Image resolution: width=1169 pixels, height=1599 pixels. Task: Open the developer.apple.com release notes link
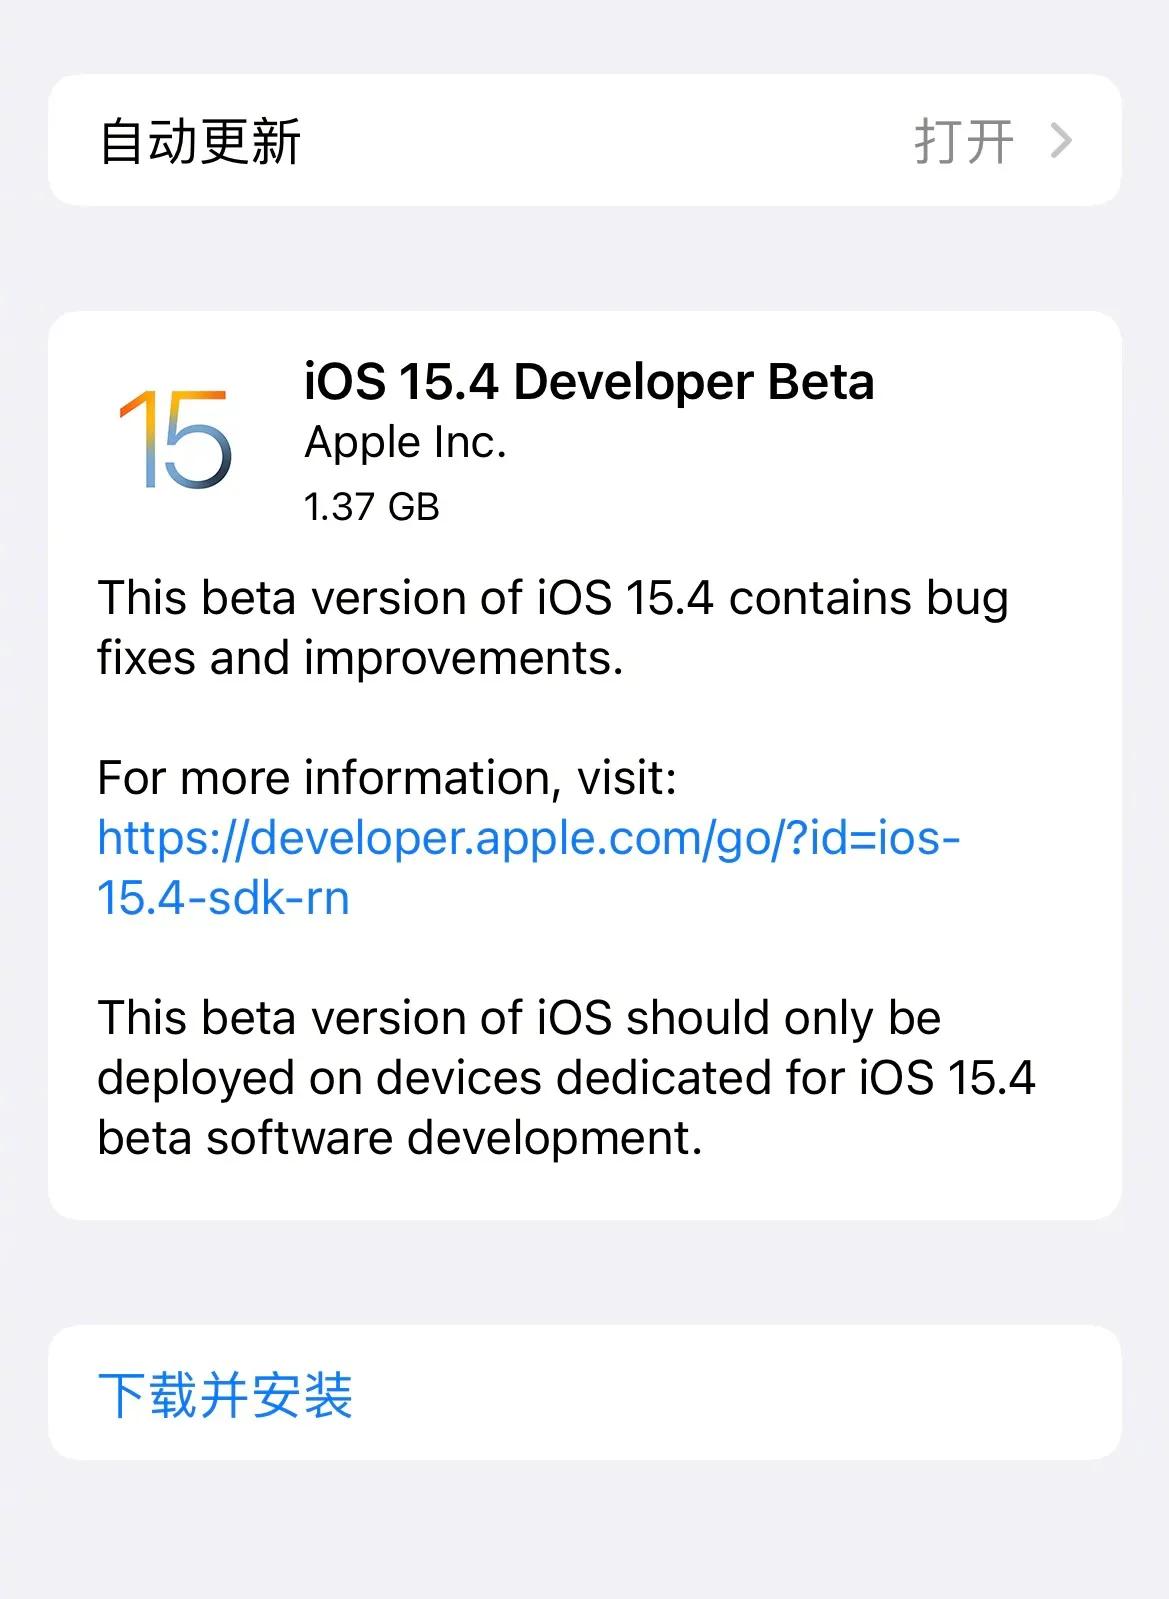coord(529,837)
